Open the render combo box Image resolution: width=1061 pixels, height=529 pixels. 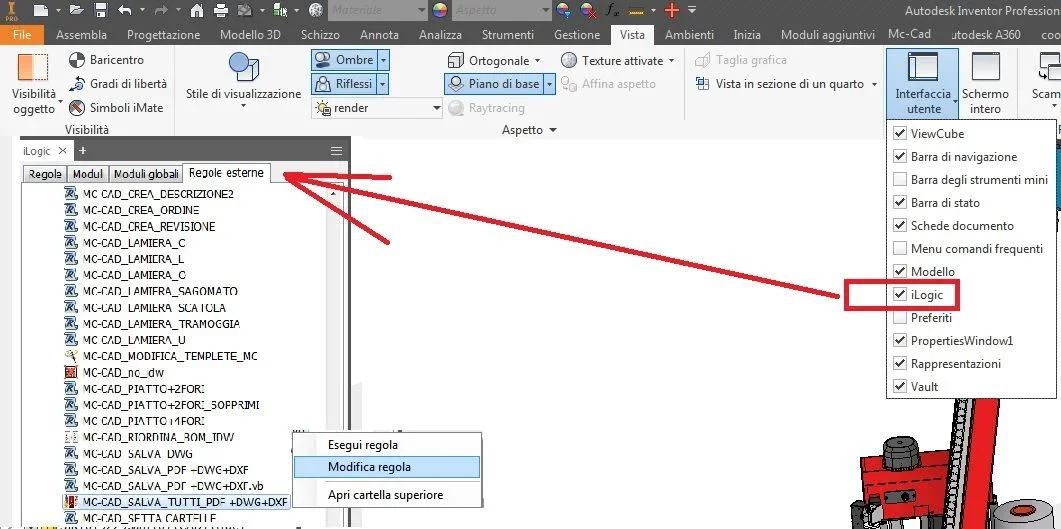(x=377, y=108)
